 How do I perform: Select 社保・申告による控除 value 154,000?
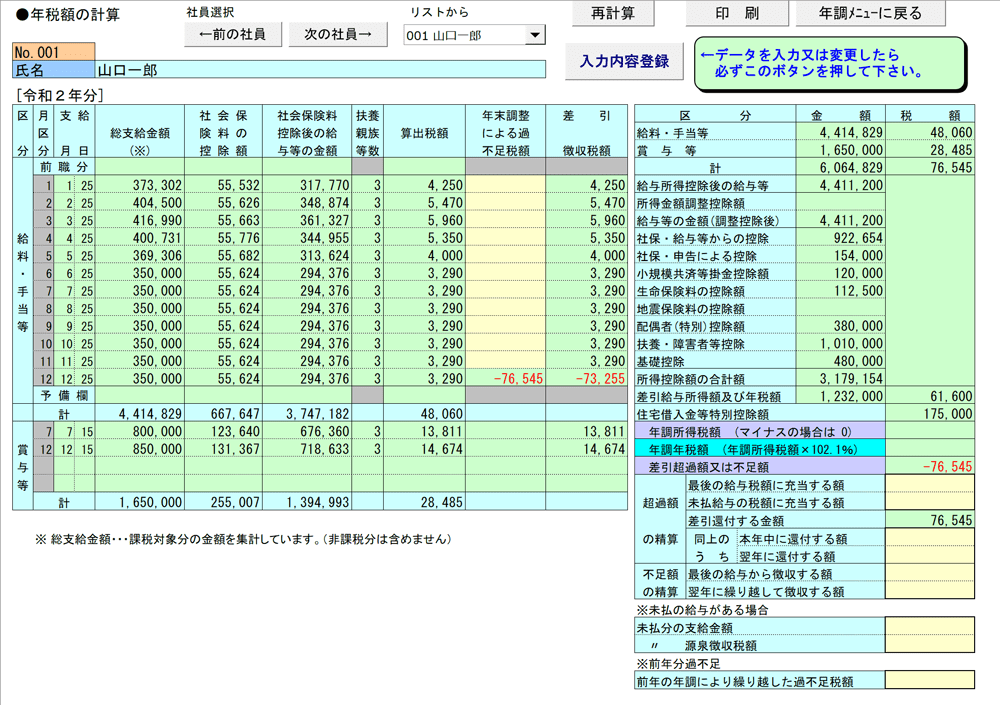click(841, 255)
